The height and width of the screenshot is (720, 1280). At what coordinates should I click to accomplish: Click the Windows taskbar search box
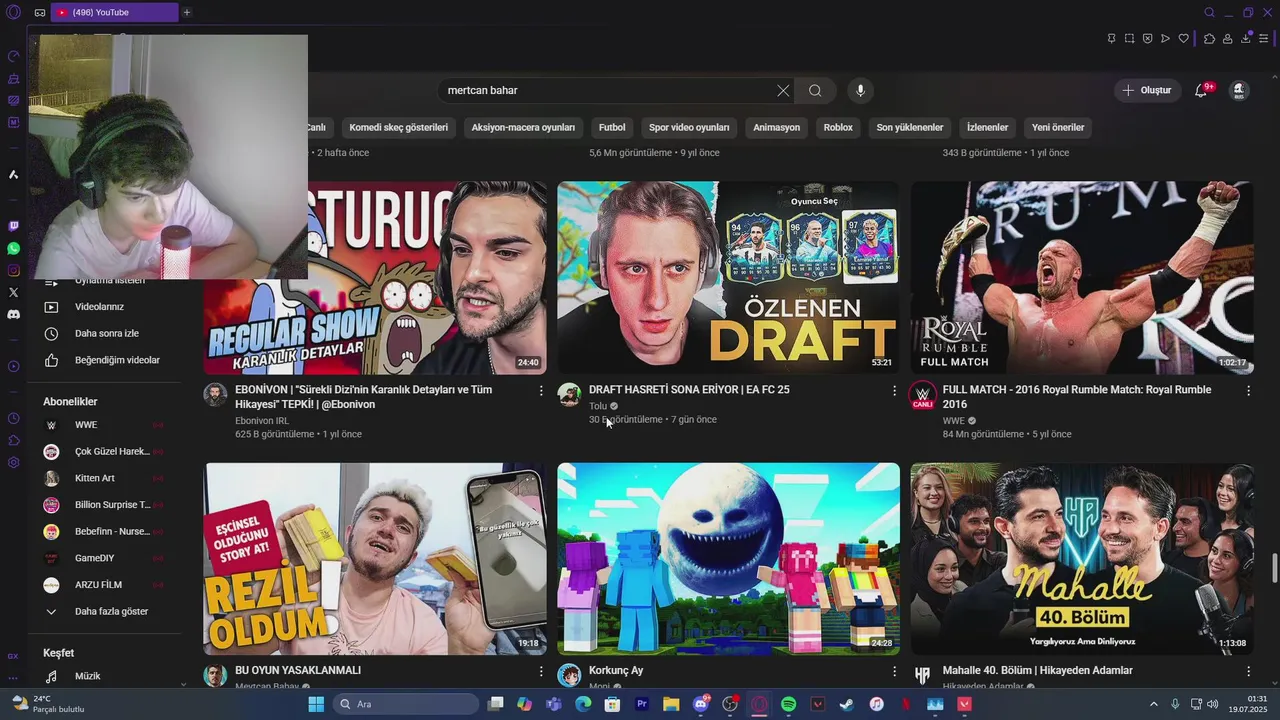point(405,704)
